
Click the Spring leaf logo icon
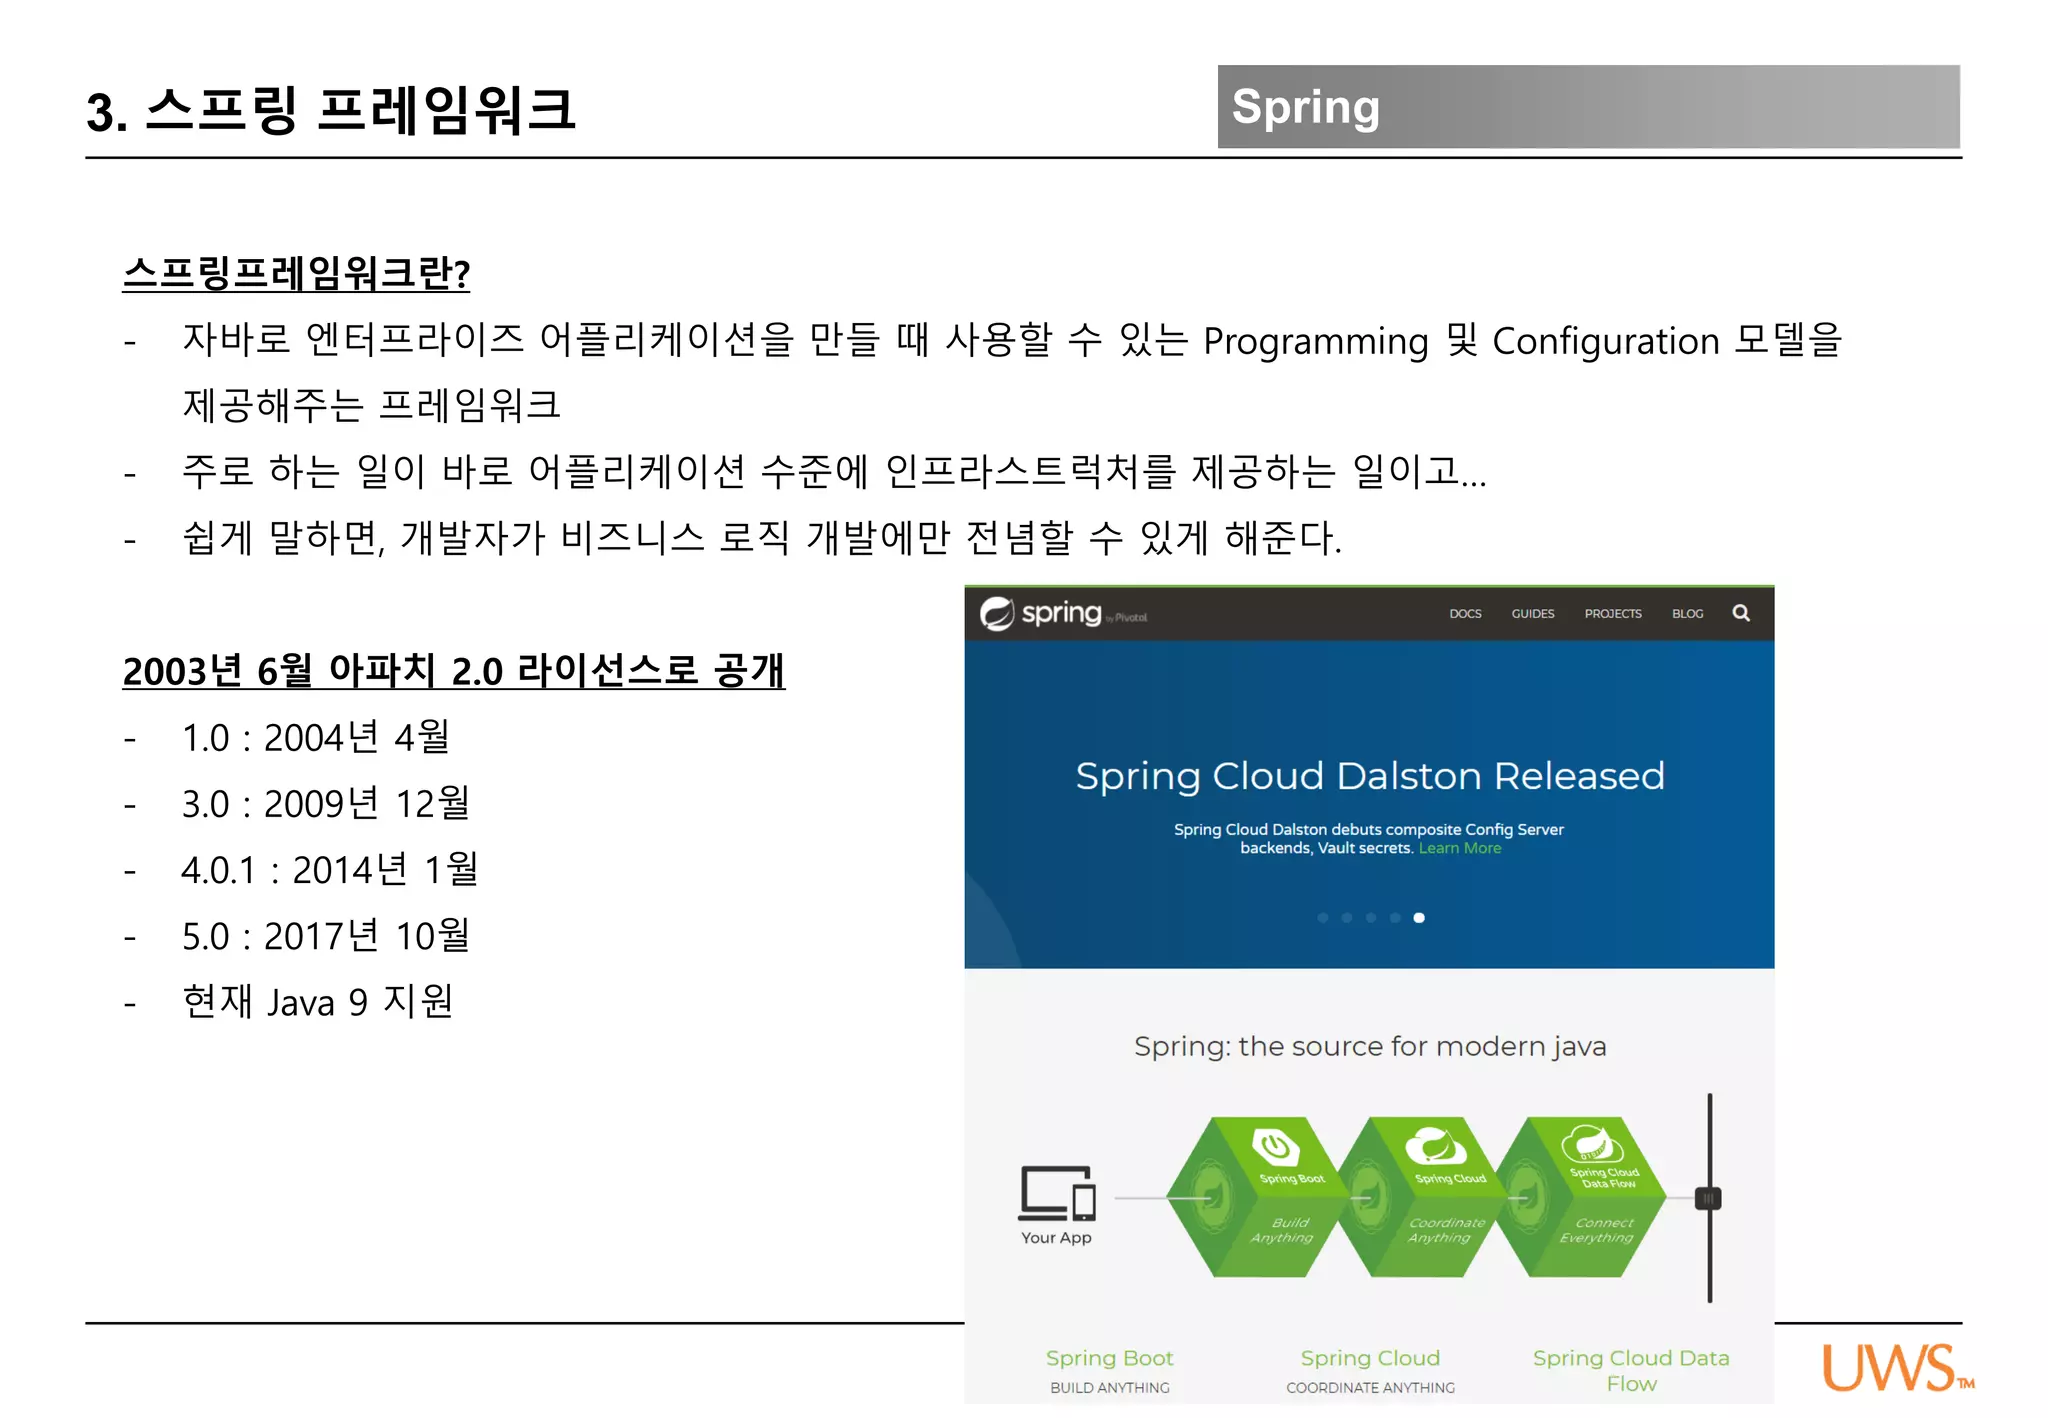[997, 613]
